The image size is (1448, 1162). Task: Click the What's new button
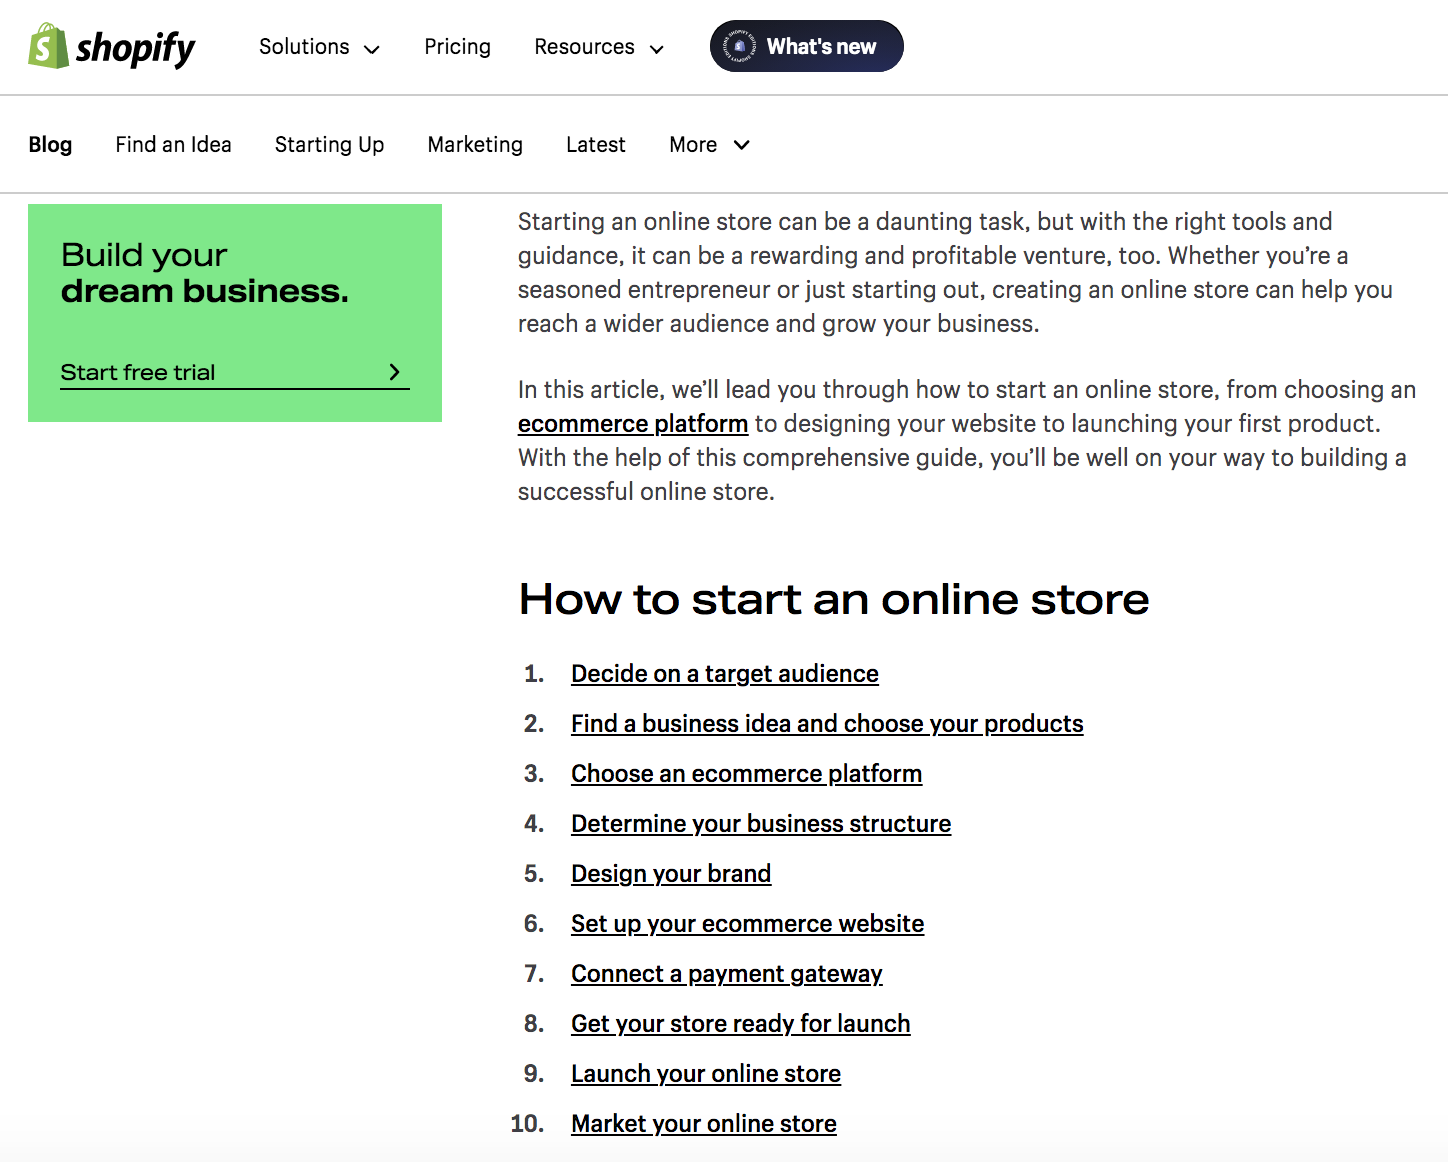(820, 46)
